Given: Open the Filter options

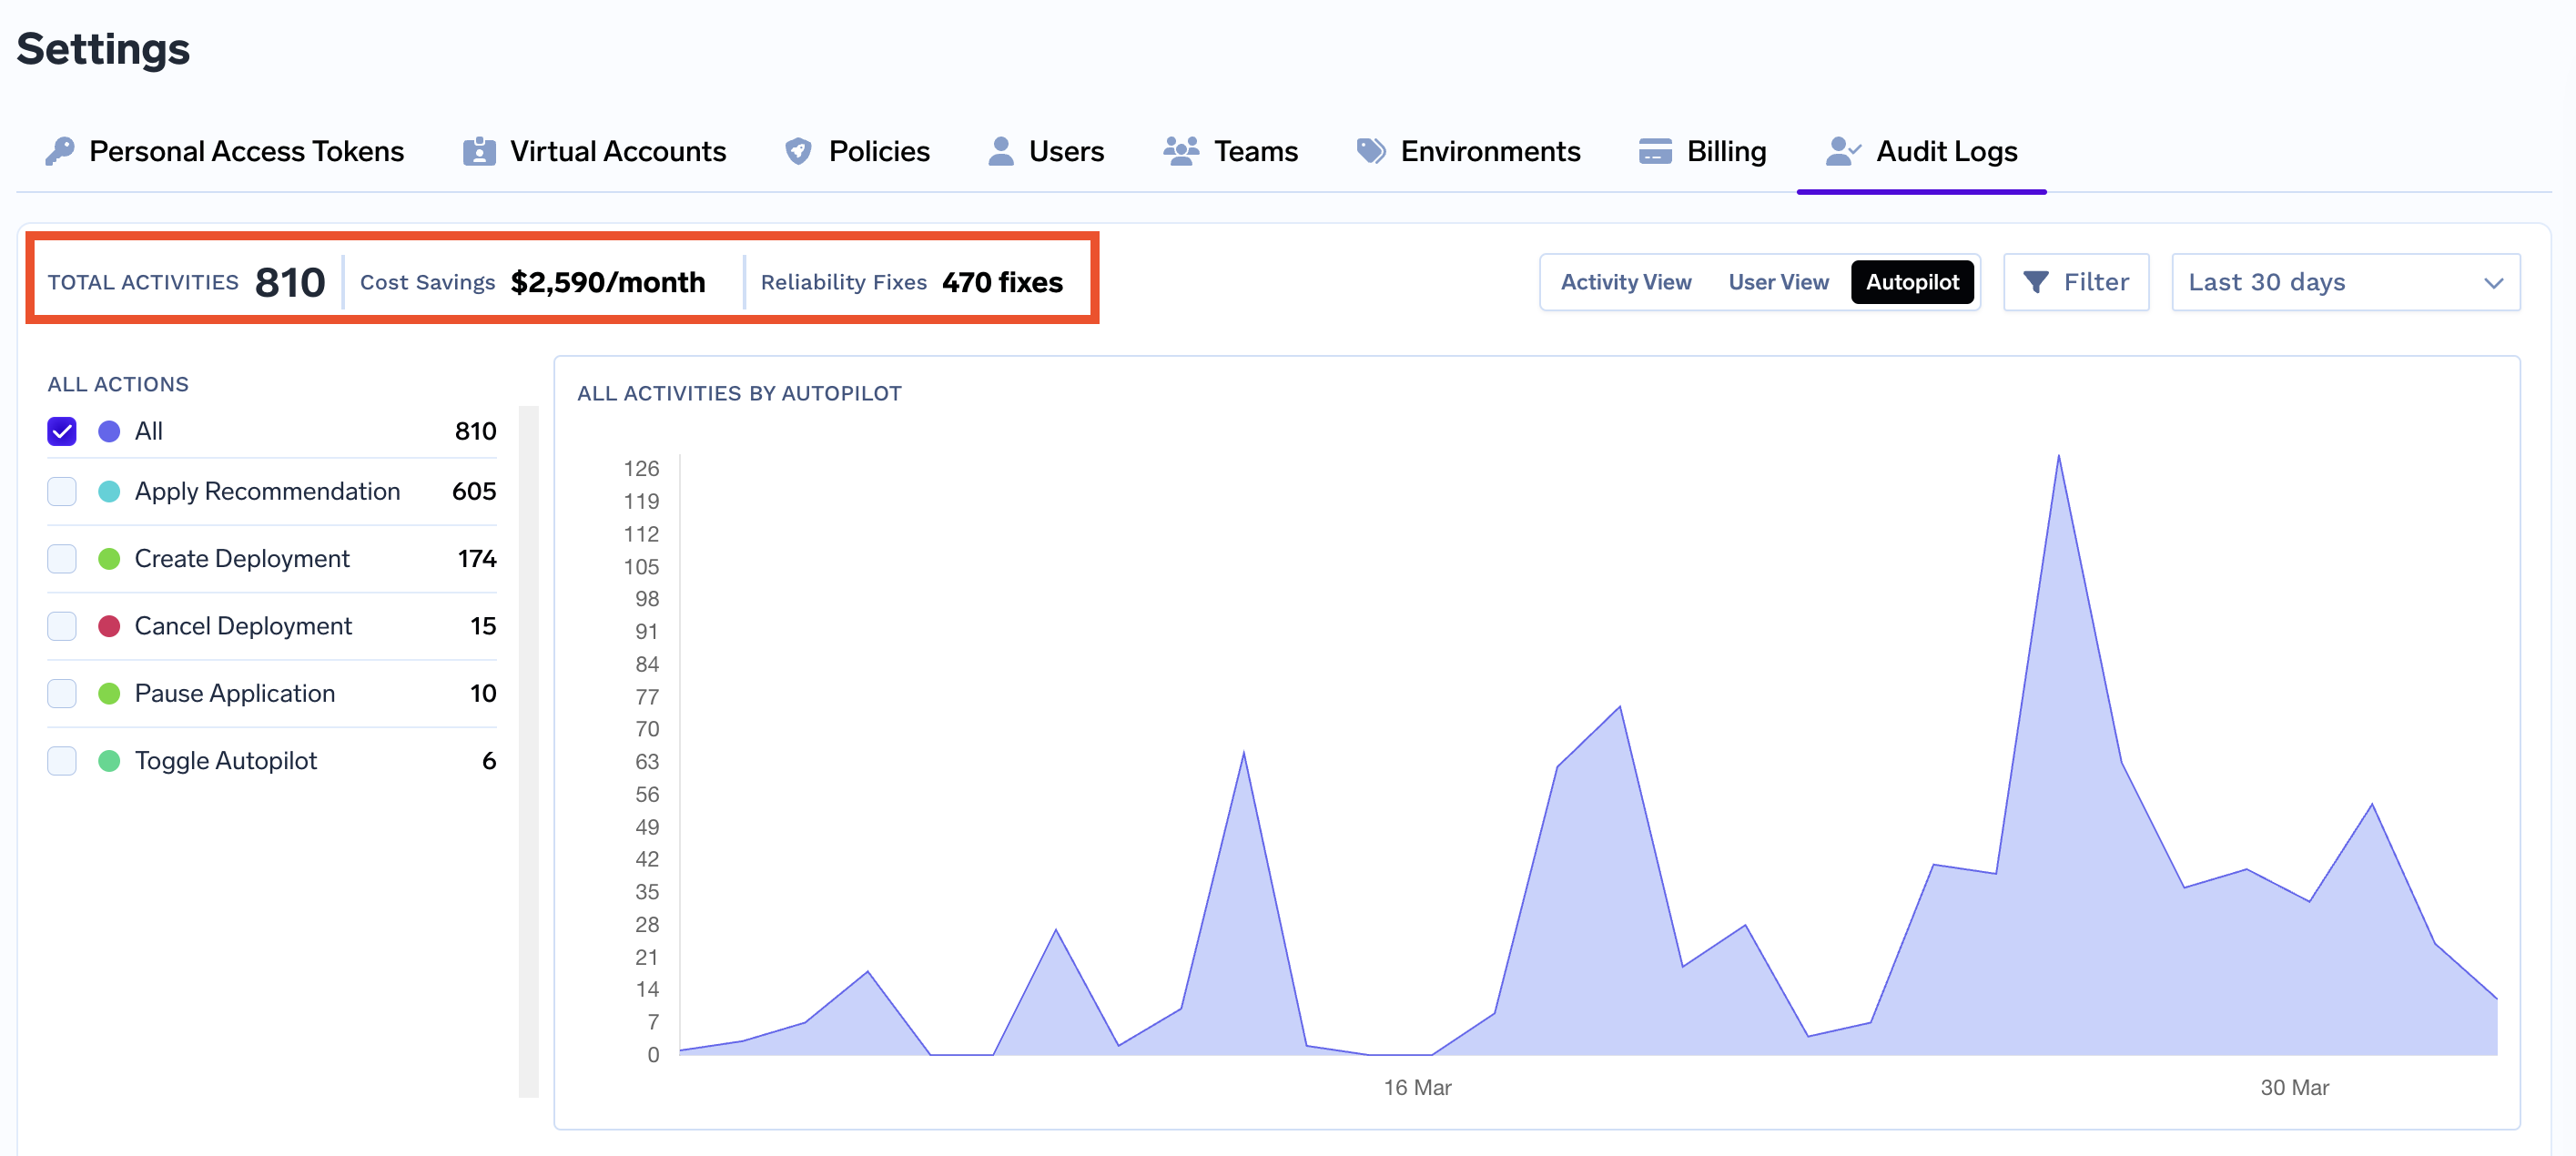Looking at the screenshot, I should (2076, 282).
